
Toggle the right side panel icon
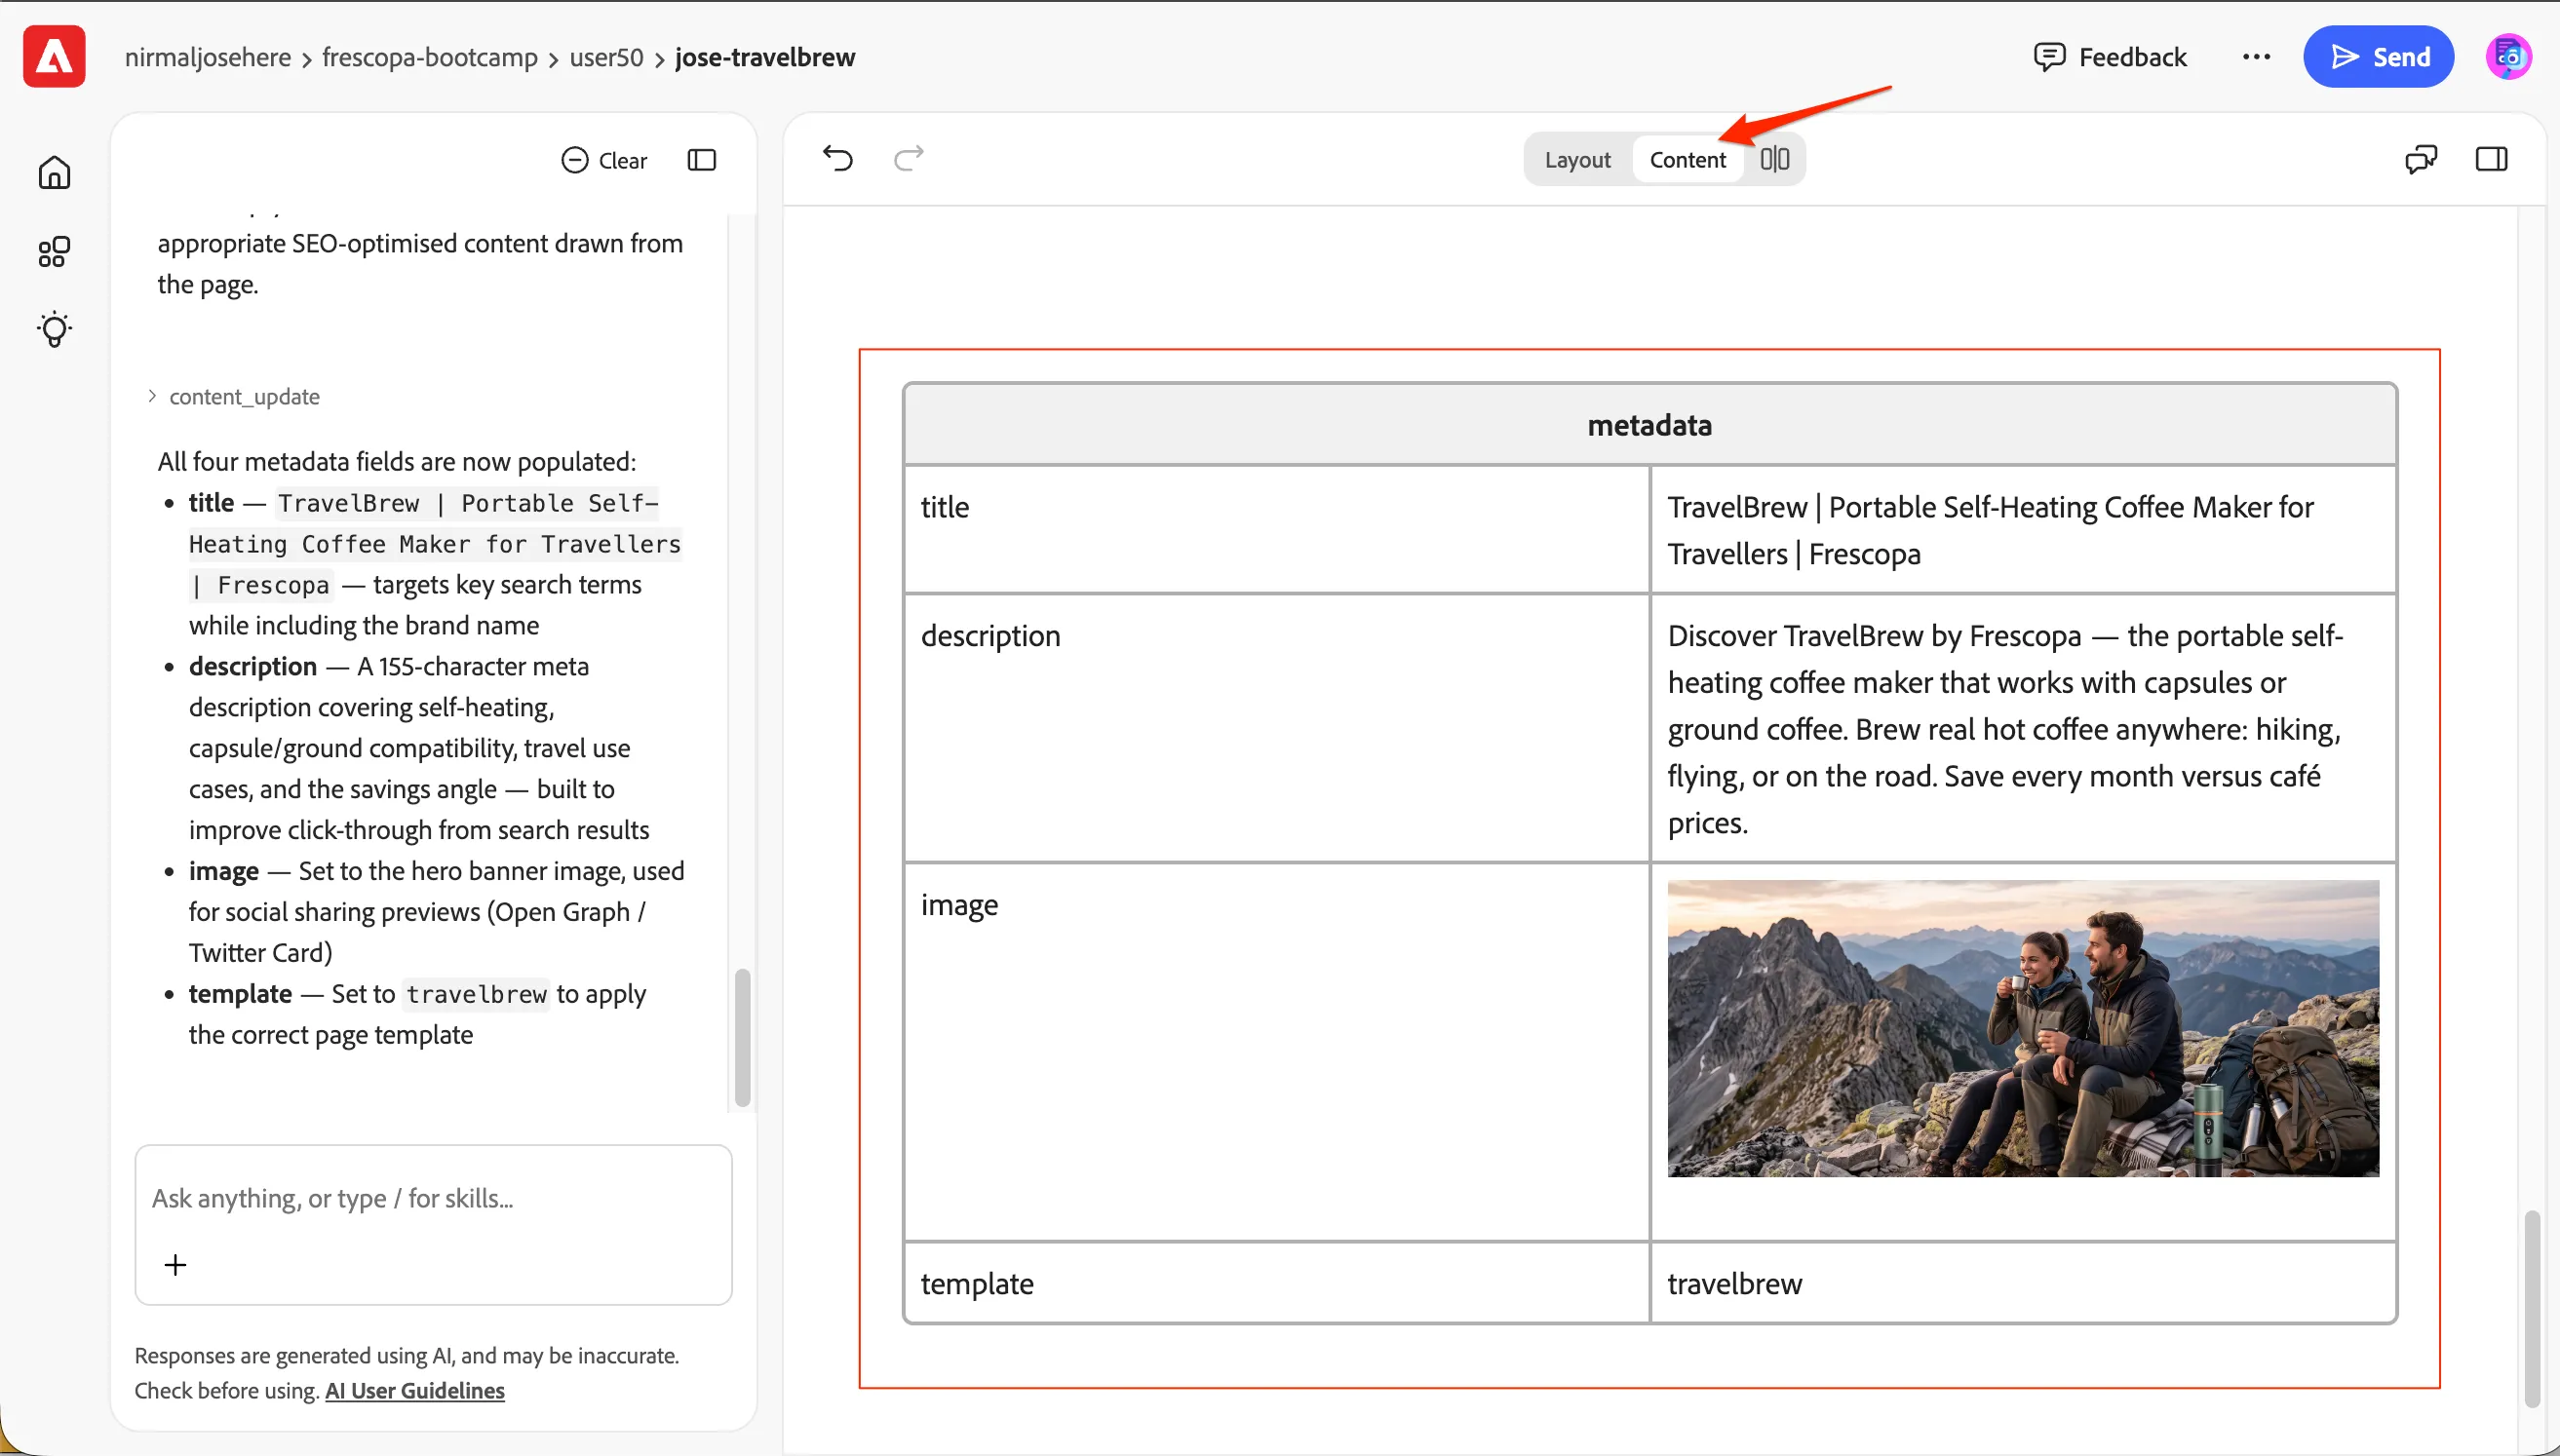[2491, 159]
